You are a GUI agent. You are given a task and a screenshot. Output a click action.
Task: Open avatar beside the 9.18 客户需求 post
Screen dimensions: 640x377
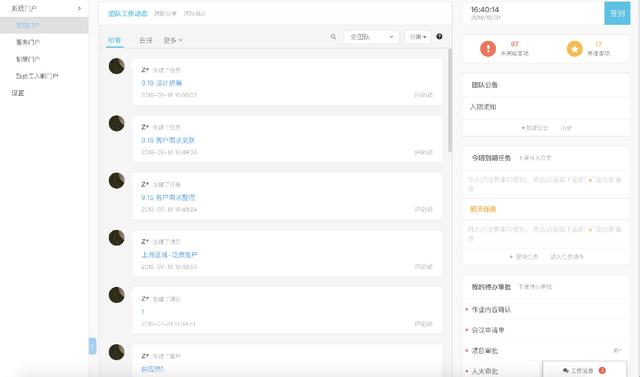(116, 123)
